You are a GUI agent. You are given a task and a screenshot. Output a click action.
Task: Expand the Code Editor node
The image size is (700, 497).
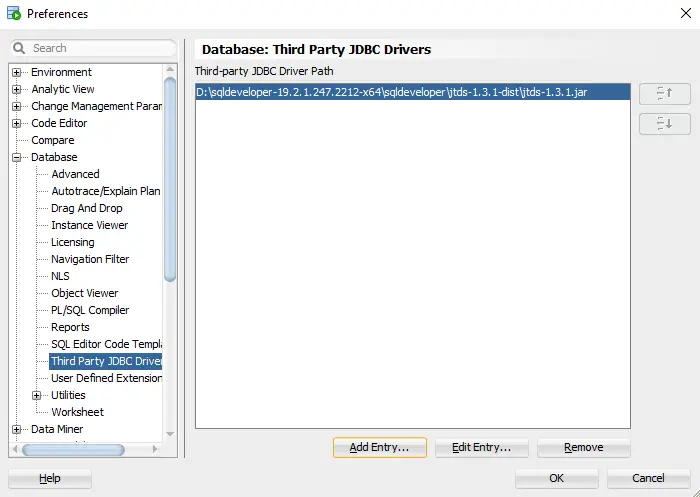(17, 123)
